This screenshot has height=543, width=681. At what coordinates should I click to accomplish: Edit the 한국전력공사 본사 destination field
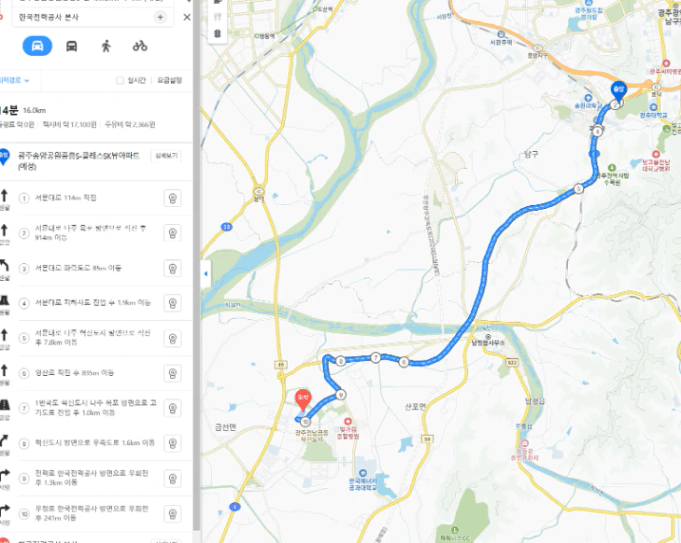click(x=85, y=17)
